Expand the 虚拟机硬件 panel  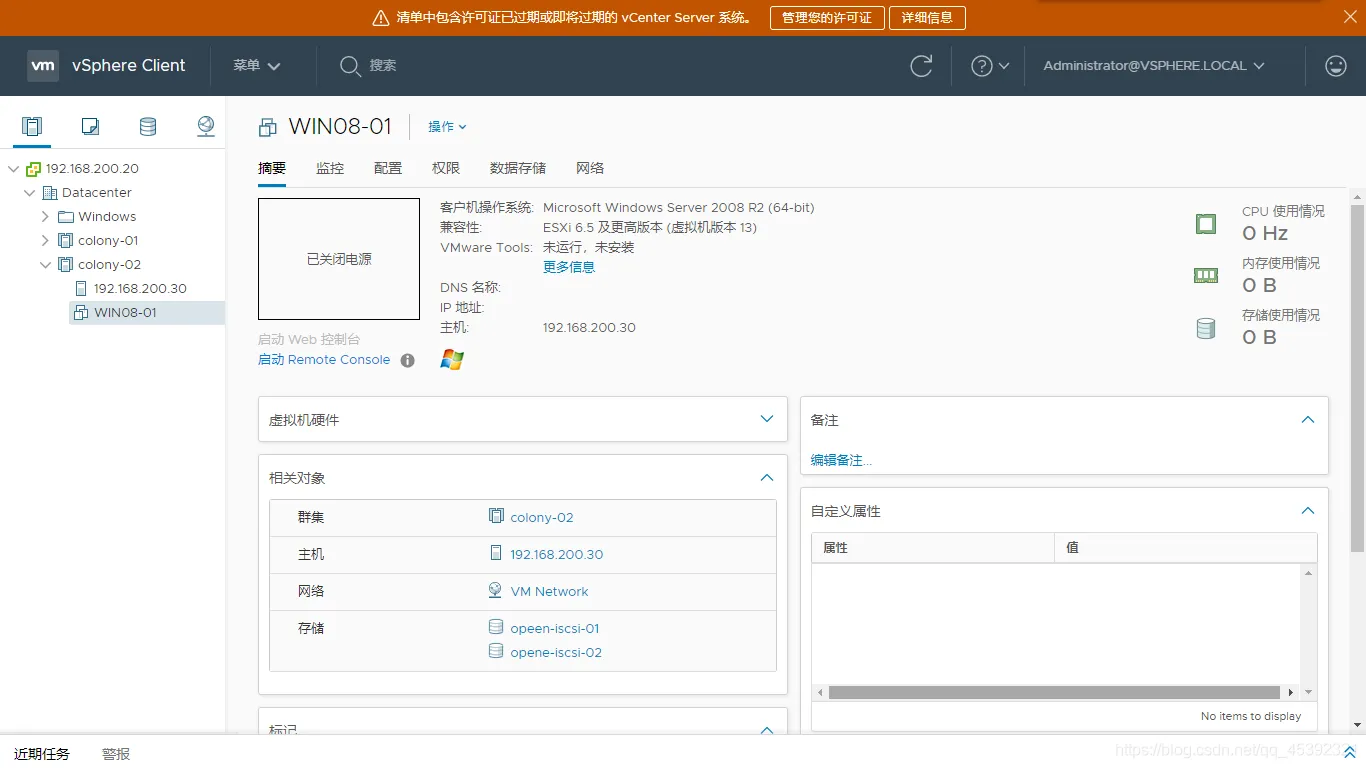[x=767, y=419]
